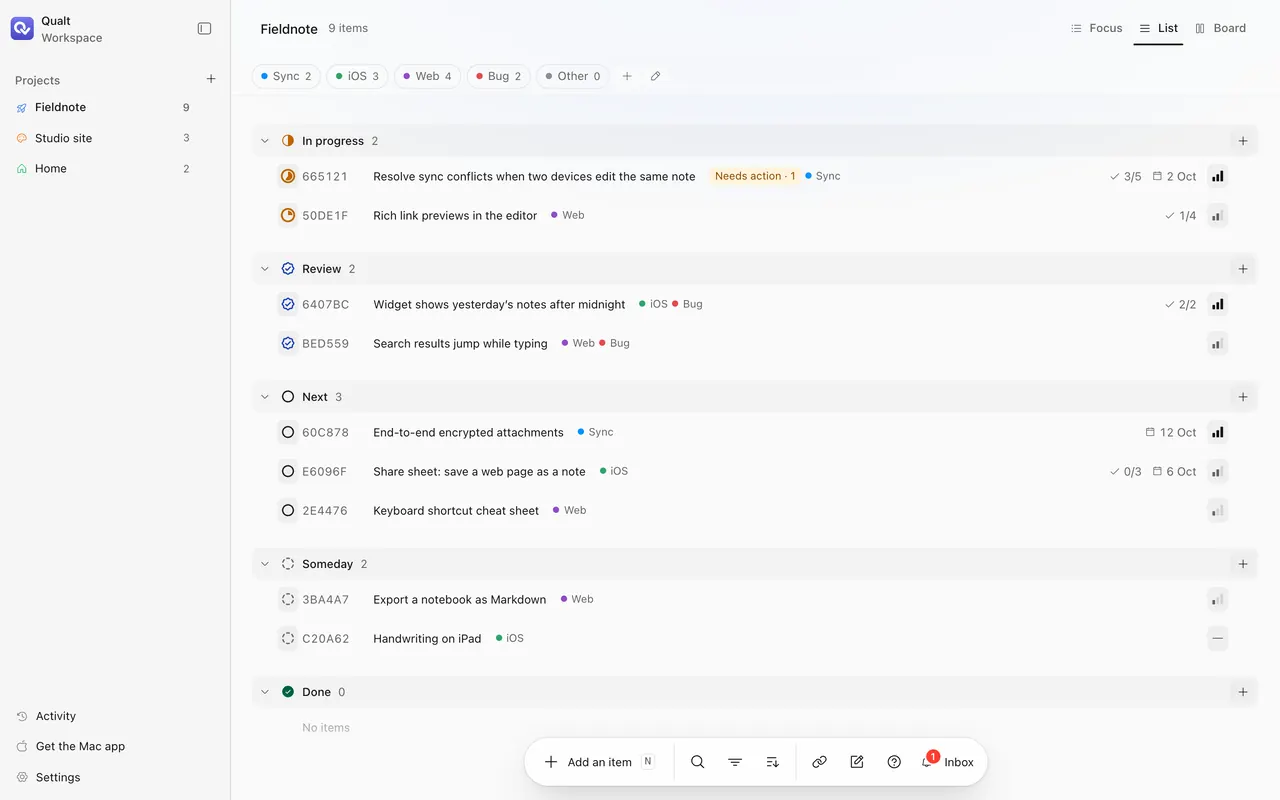Toggle the sidebar panel icon
Viewport: 1280px width, 800px height.
204,29
